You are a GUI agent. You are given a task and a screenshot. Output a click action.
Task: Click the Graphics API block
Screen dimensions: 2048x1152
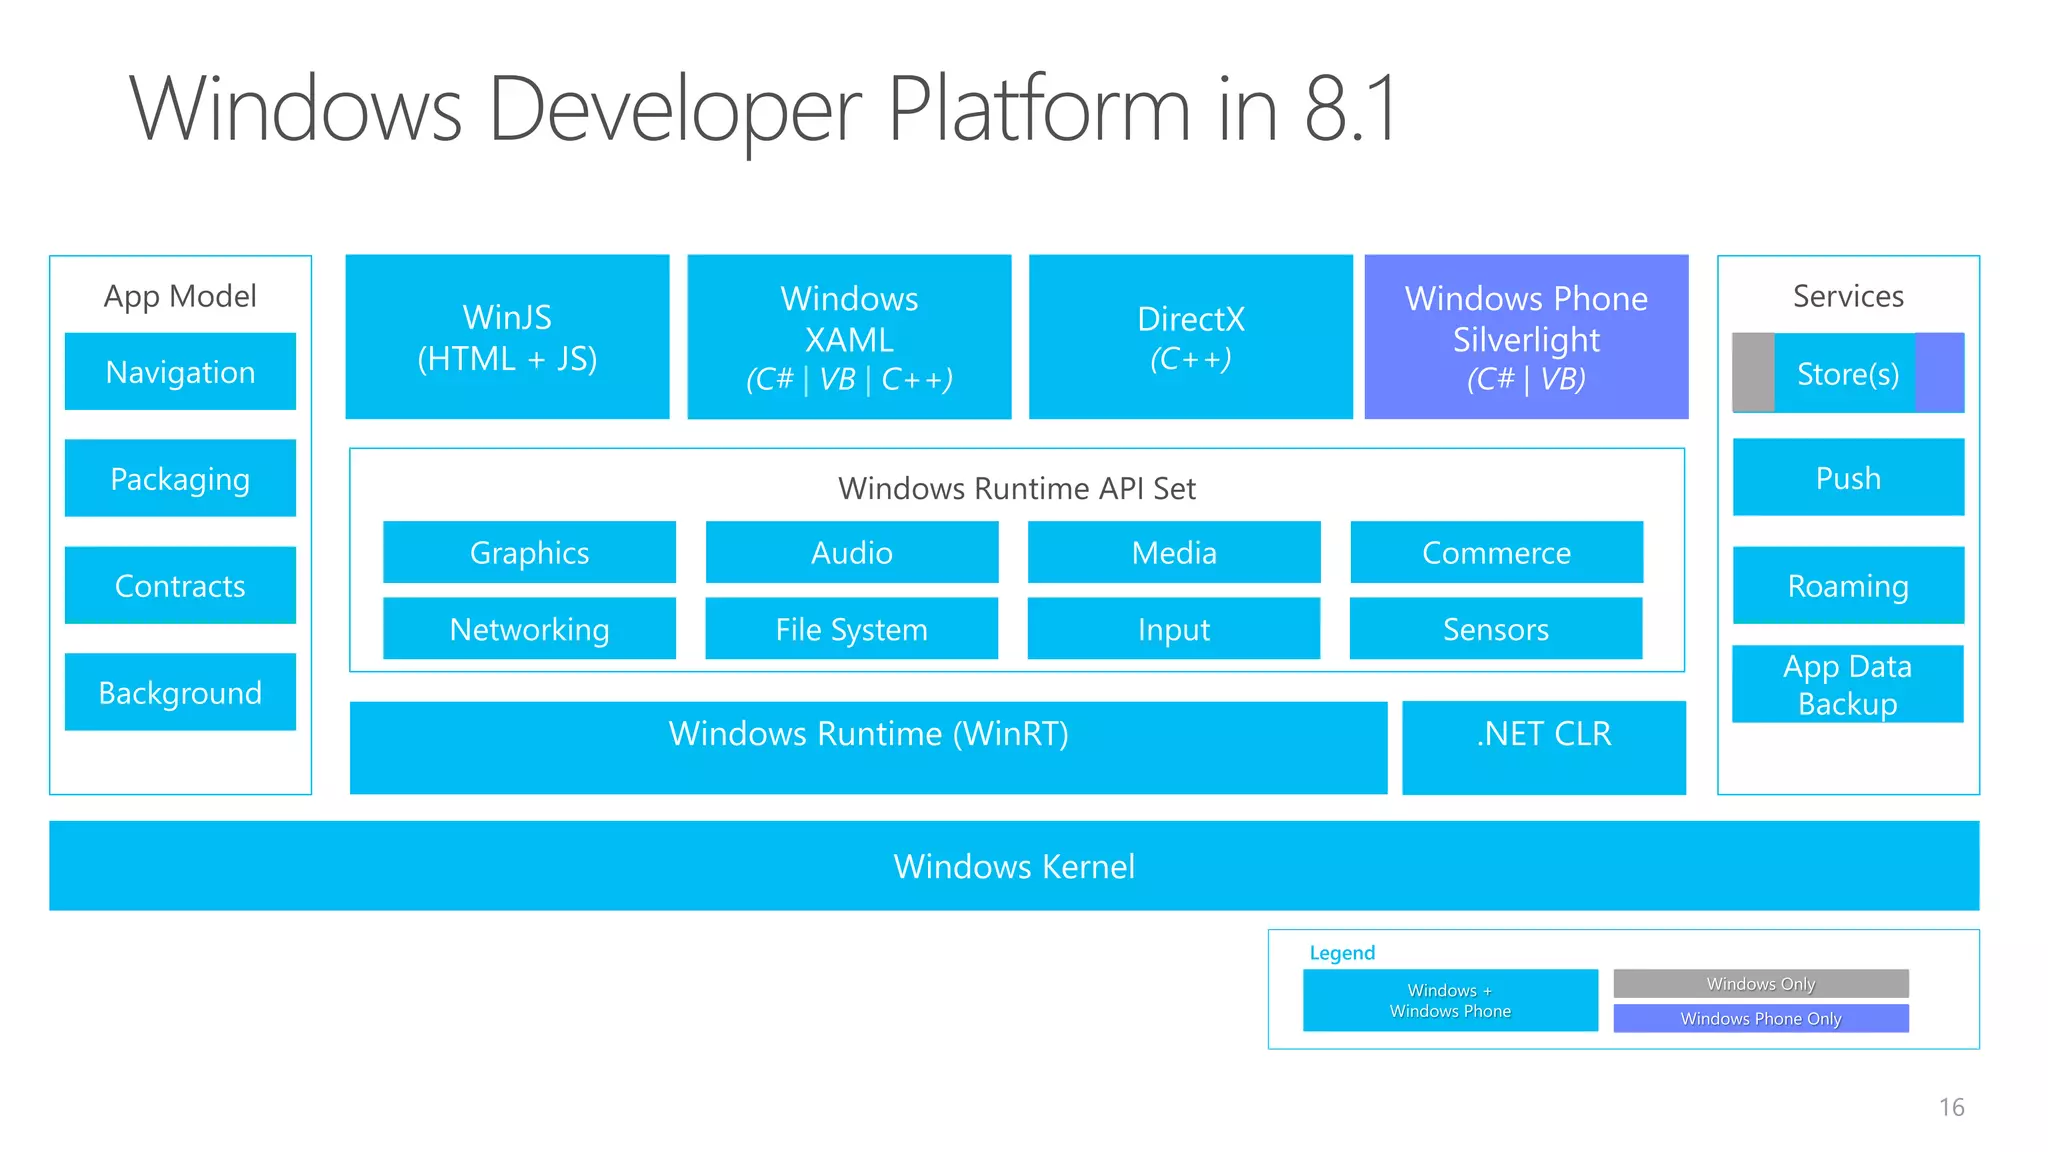(529, 552)
